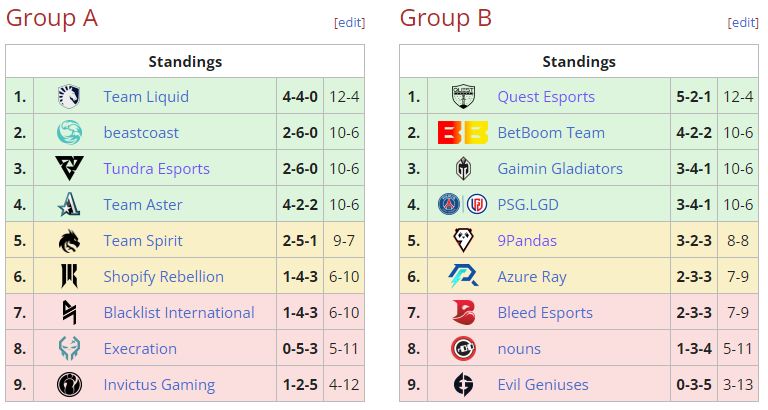The width and height of the screenshot is (768, 410).
Task: Click the Tundra Esports logo icon
Action: [x=70, y=169]
